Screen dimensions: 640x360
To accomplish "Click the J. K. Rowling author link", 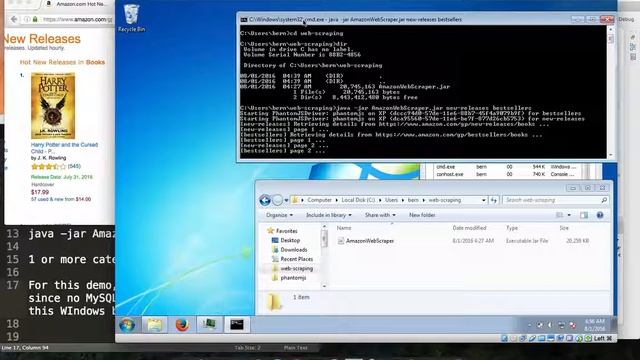I will coord(51,158).
